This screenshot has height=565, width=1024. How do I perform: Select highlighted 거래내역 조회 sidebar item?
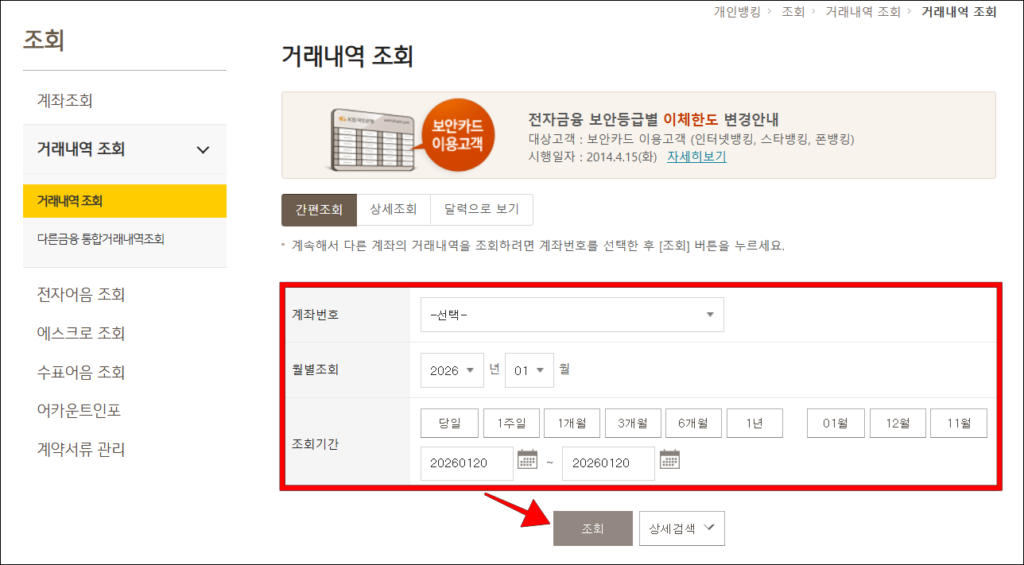(x=125, y=201)
